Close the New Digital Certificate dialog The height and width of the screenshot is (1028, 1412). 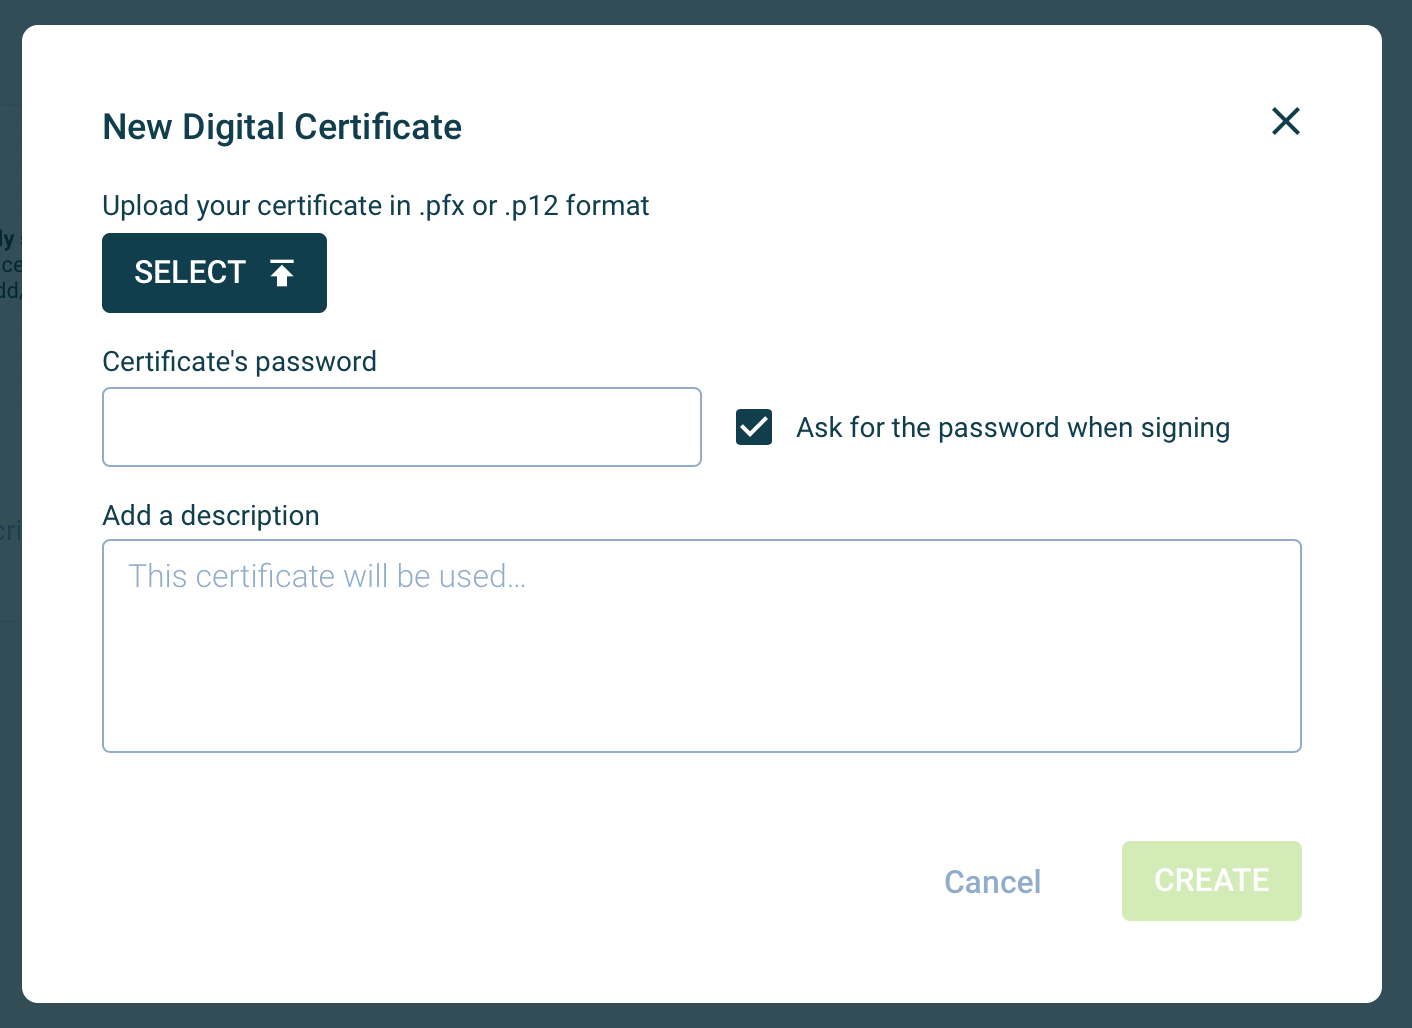pos(1285,121)
